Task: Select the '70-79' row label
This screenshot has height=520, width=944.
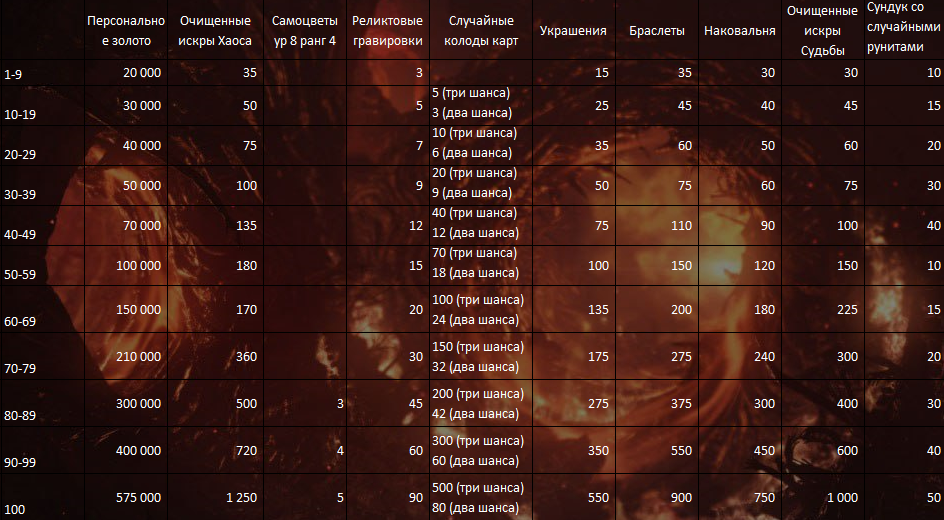Action: pos(19,368)
